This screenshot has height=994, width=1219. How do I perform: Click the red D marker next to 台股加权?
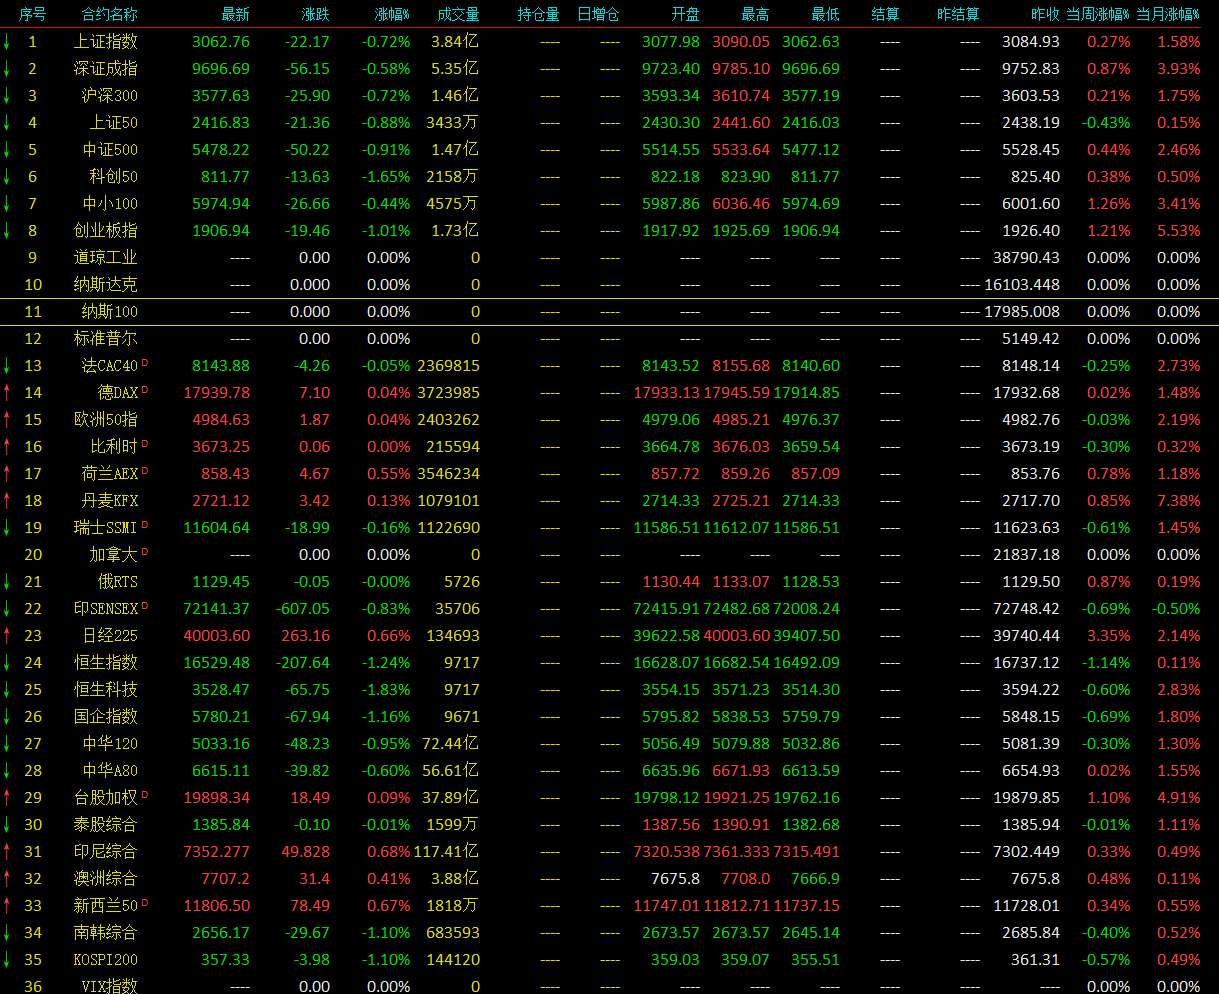tap(145, 794)
